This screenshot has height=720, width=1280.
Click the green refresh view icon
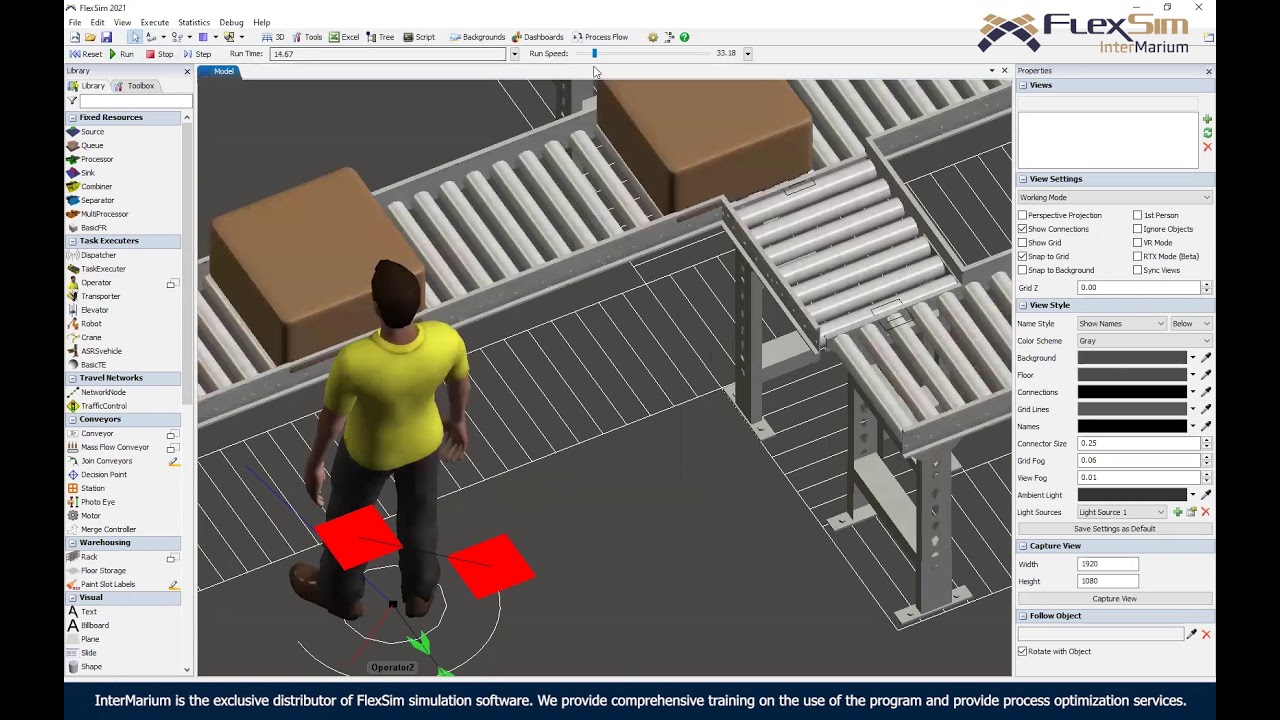click(x=1207, y=133)
